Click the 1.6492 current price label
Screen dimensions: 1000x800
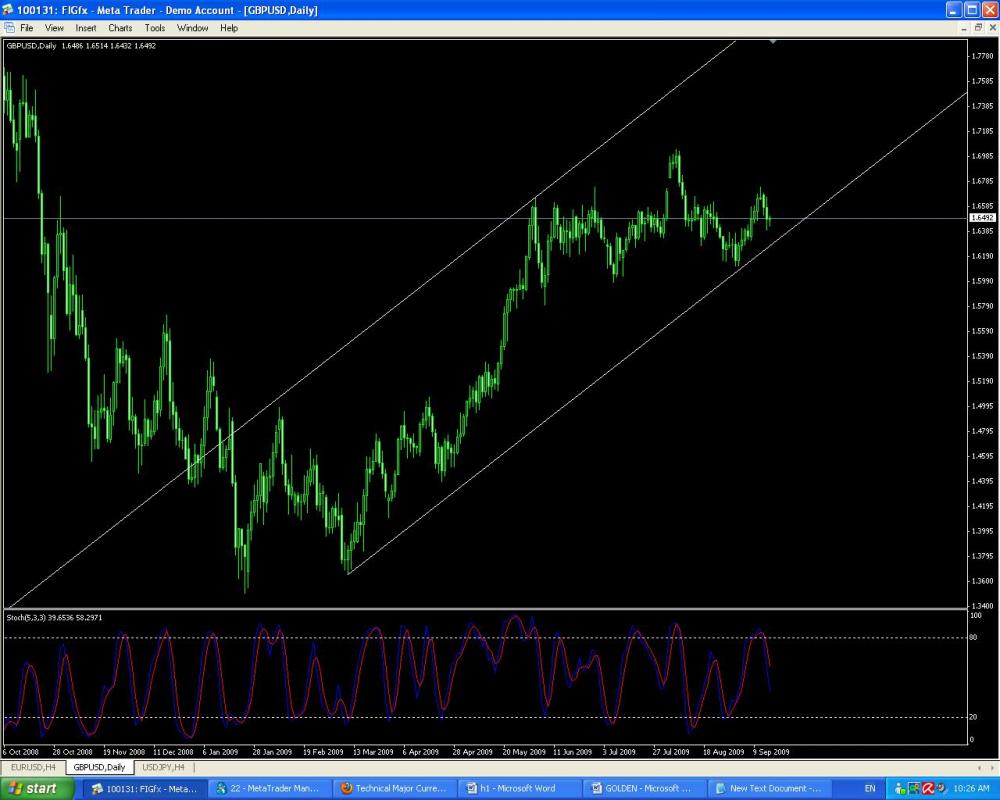point(981,217)
